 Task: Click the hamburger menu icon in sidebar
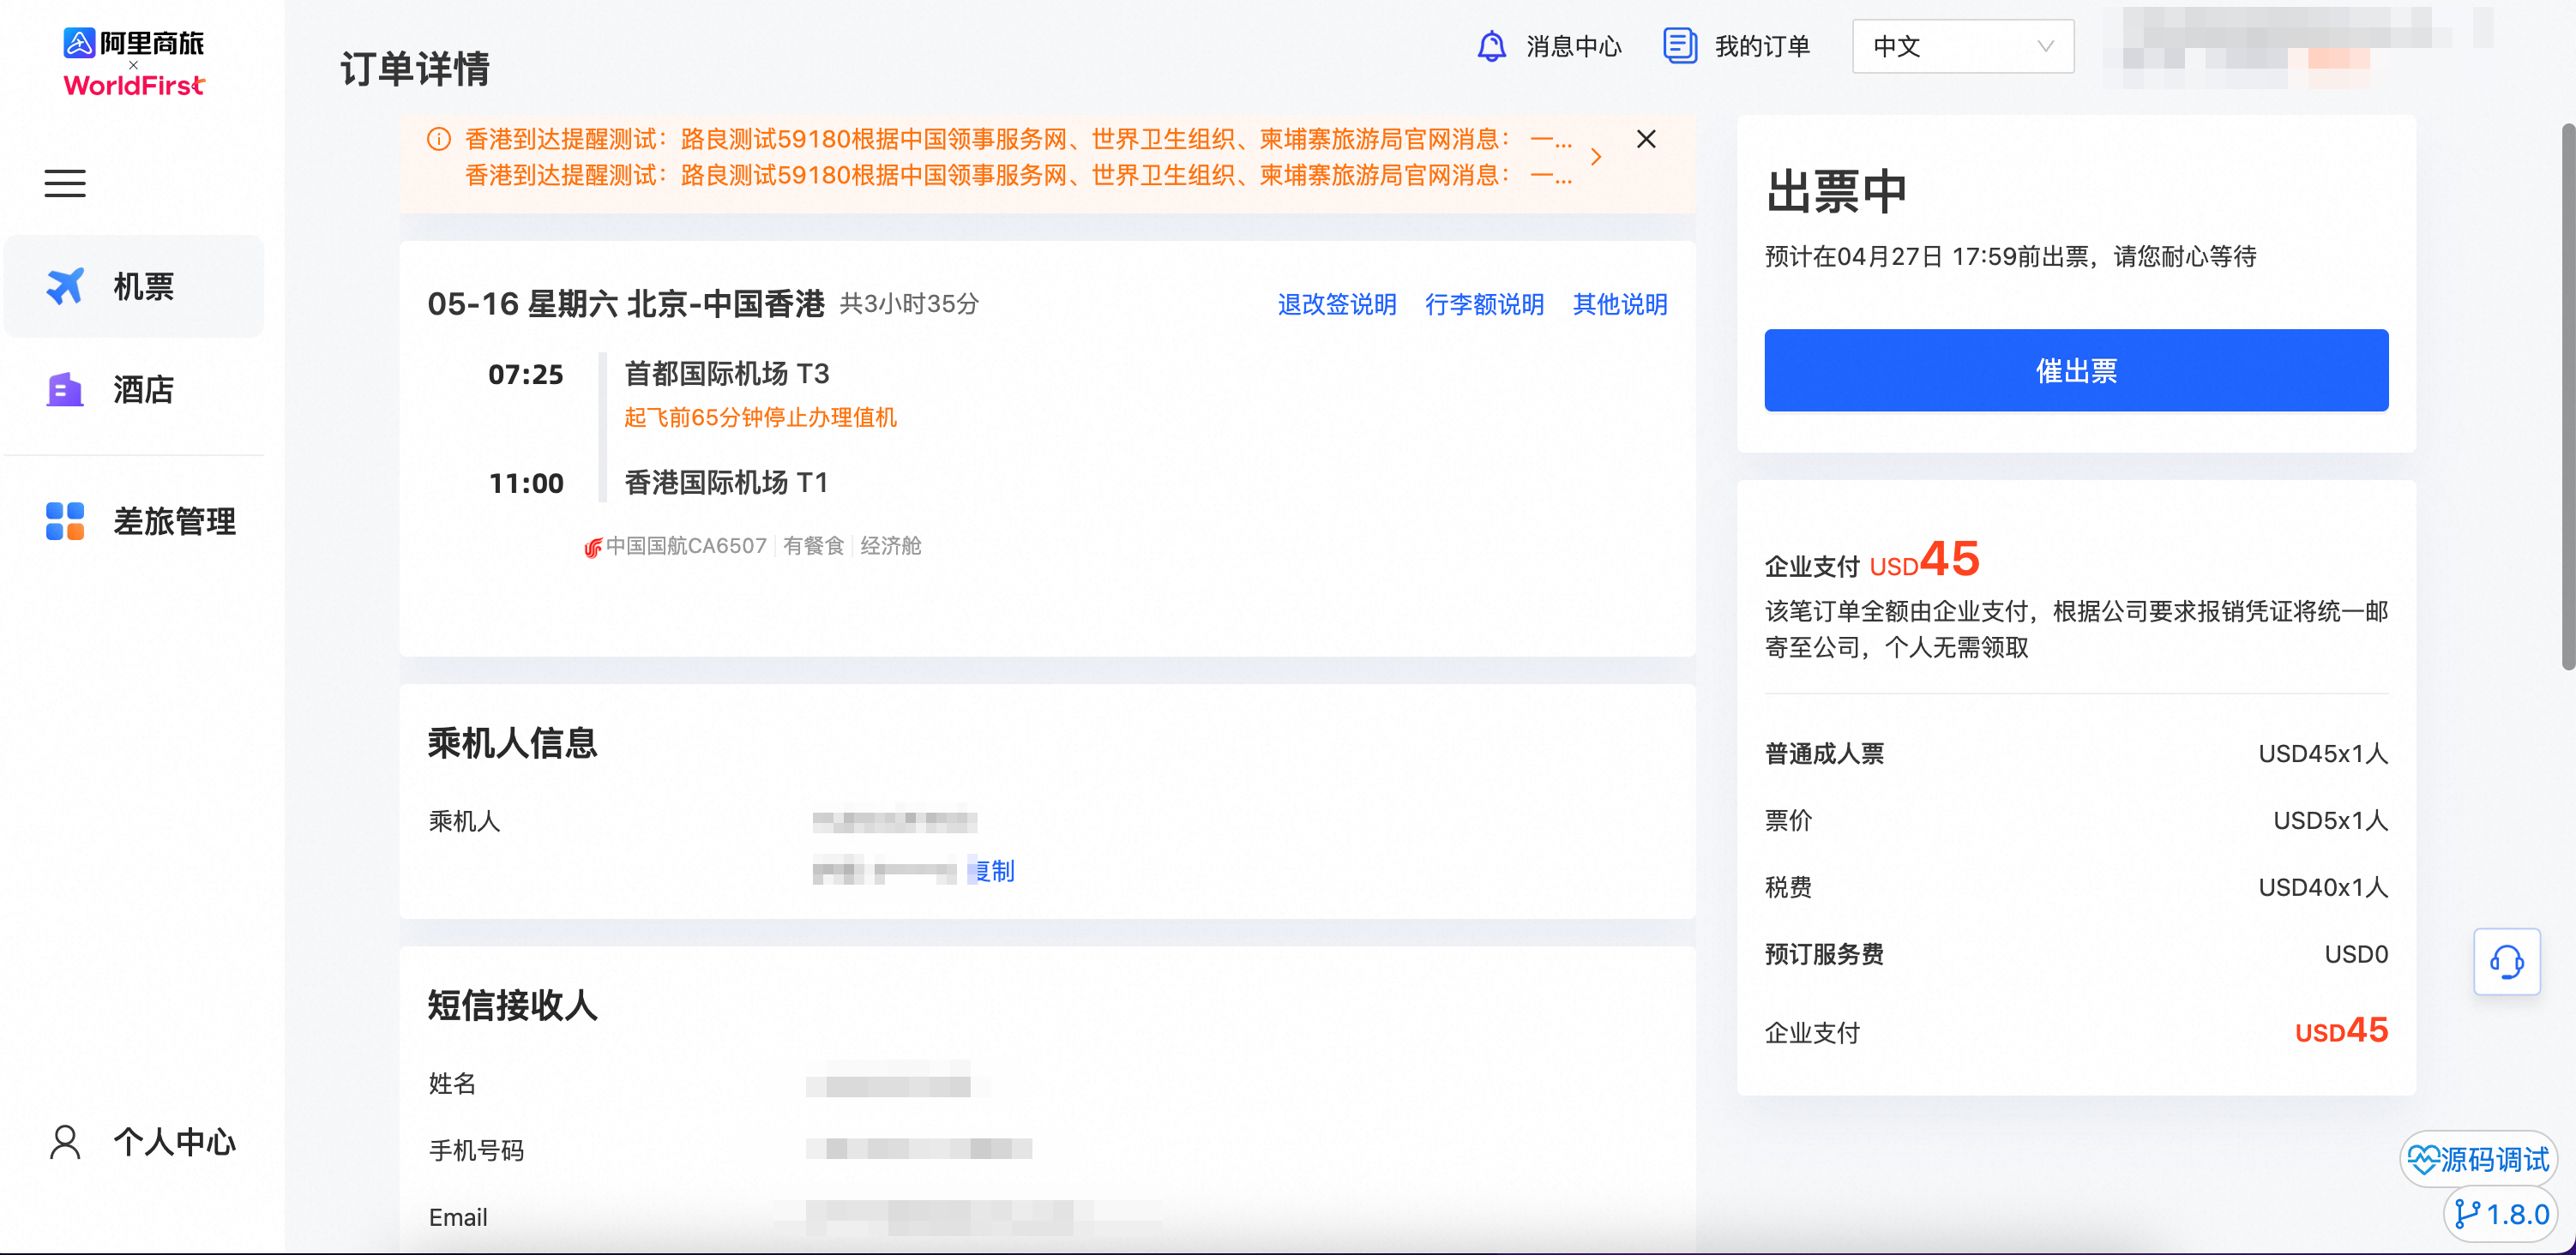[x=65, y=183]
